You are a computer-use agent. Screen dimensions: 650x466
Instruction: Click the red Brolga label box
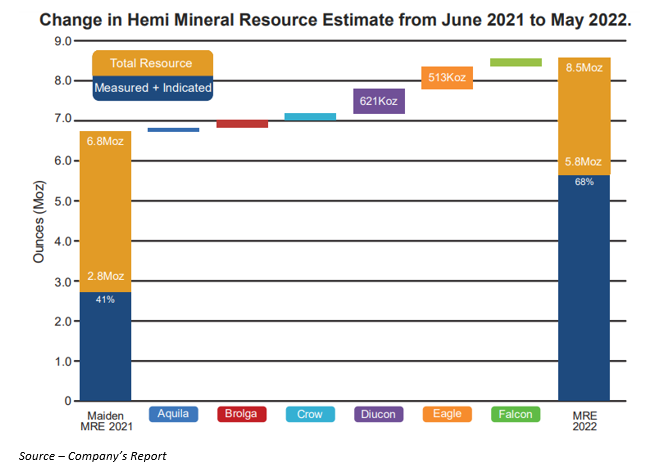(241, 414)
